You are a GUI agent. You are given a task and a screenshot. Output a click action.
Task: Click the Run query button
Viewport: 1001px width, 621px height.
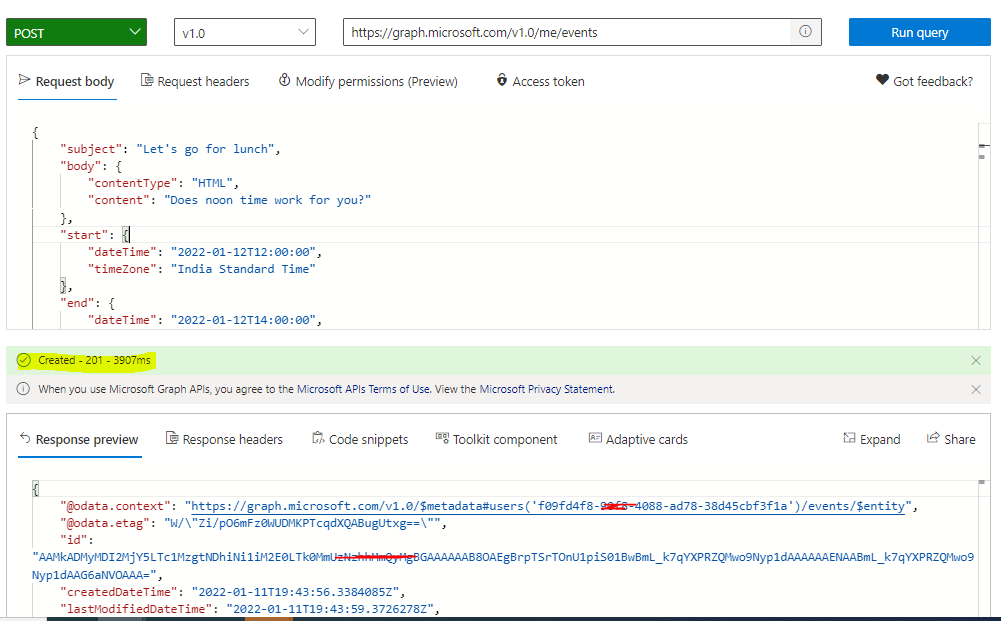click(919, 31)
